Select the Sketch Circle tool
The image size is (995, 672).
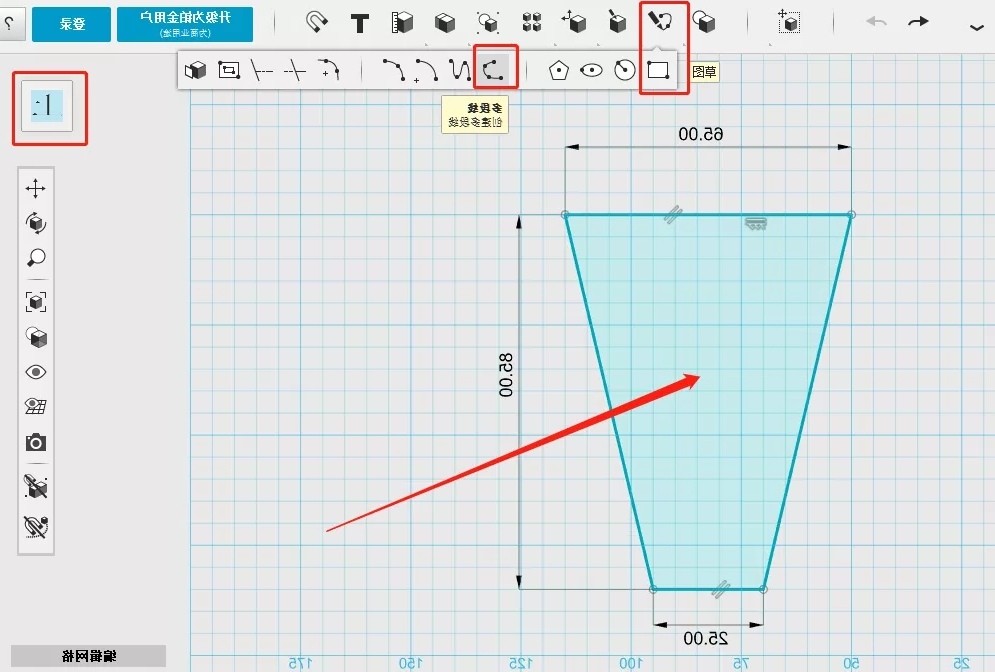pos(625,70)
